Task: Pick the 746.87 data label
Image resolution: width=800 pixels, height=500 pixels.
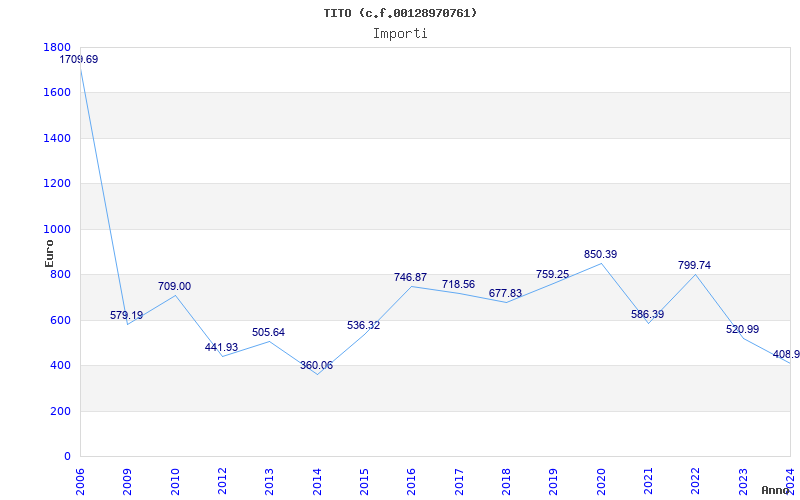Action: tap(411, 278)
